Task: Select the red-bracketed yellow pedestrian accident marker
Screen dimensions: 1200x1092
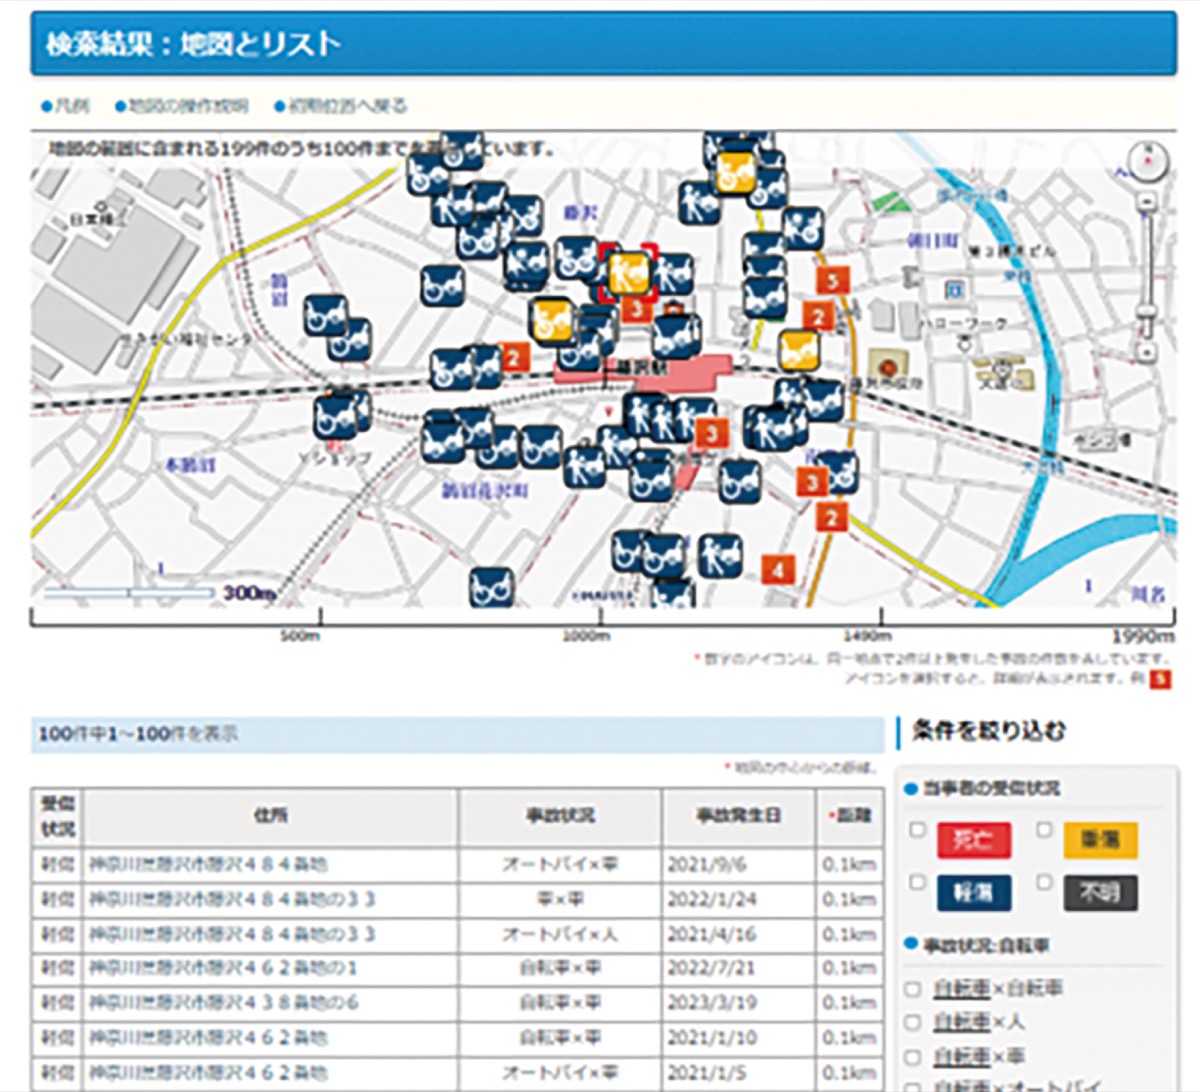Action: [629, 272]
